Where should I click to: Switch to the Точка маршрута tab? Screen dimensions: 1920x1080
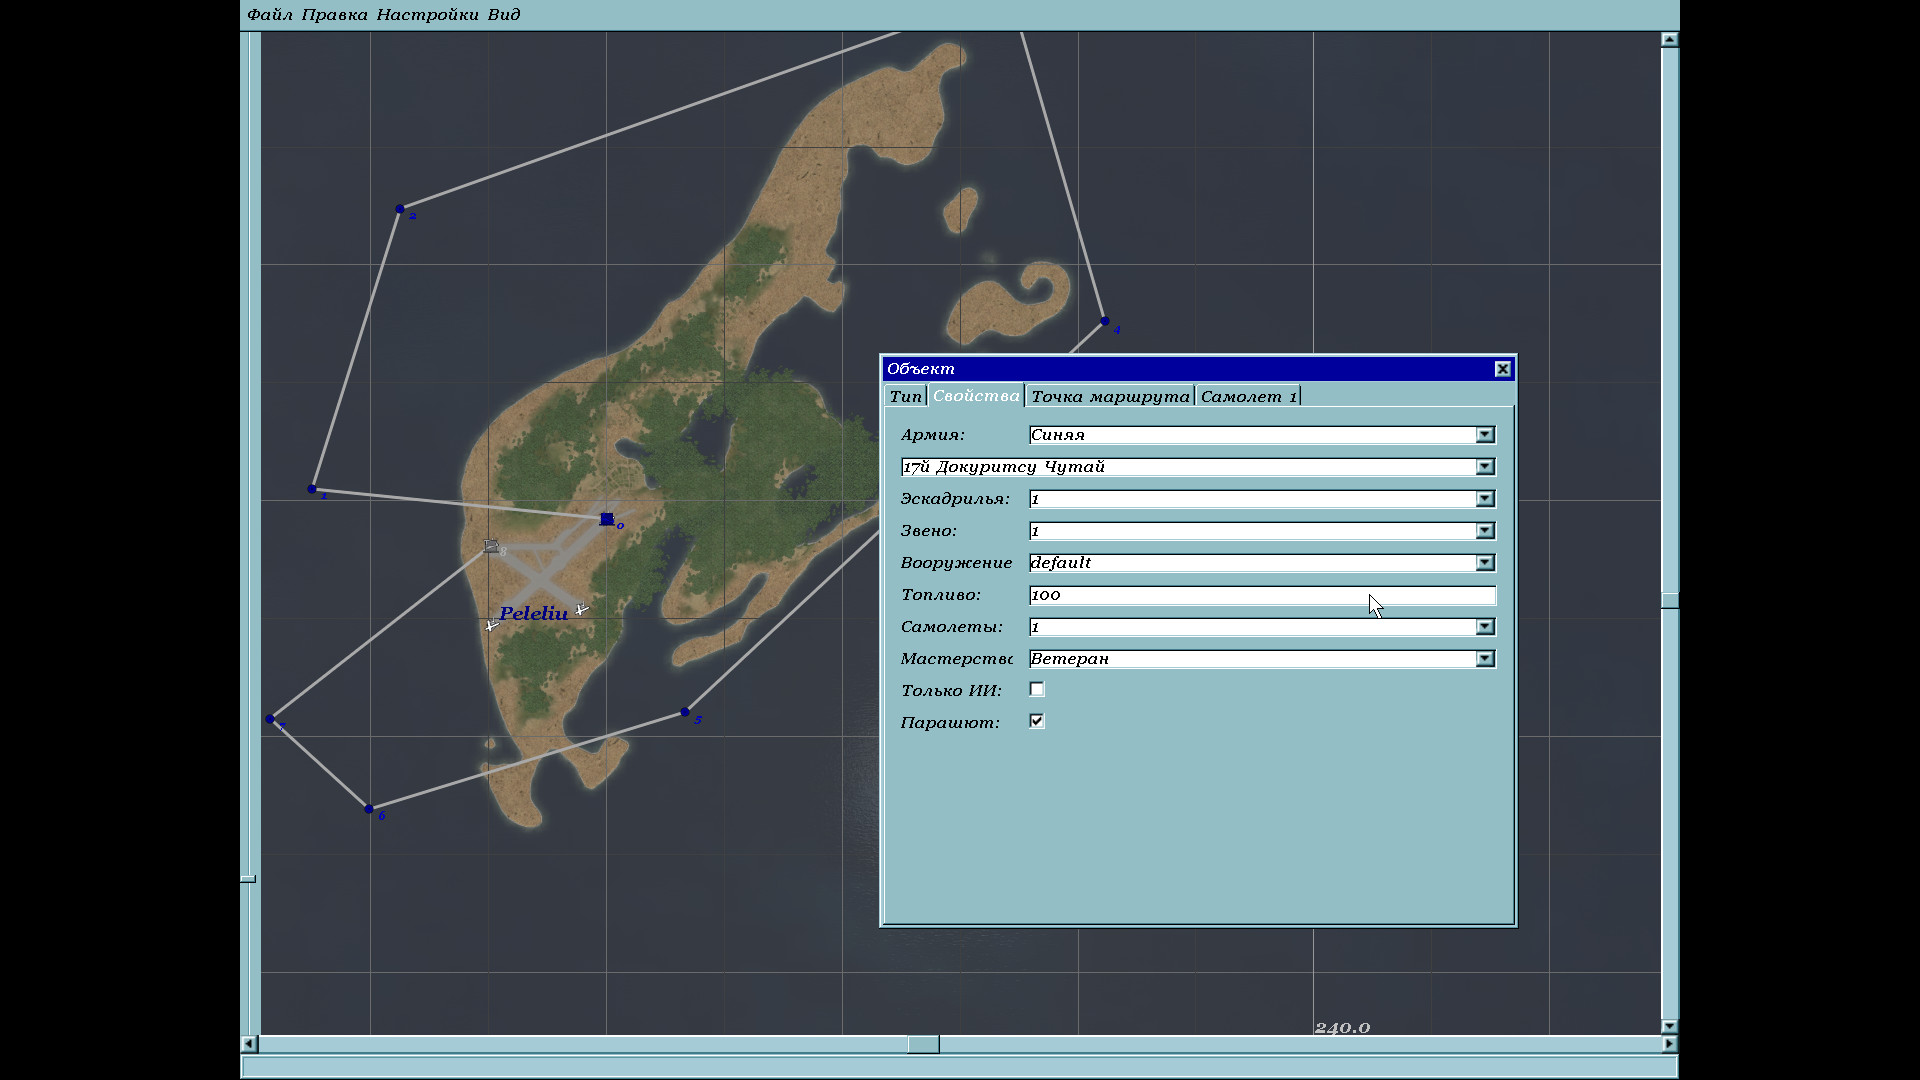click(x=1110, y=397)
